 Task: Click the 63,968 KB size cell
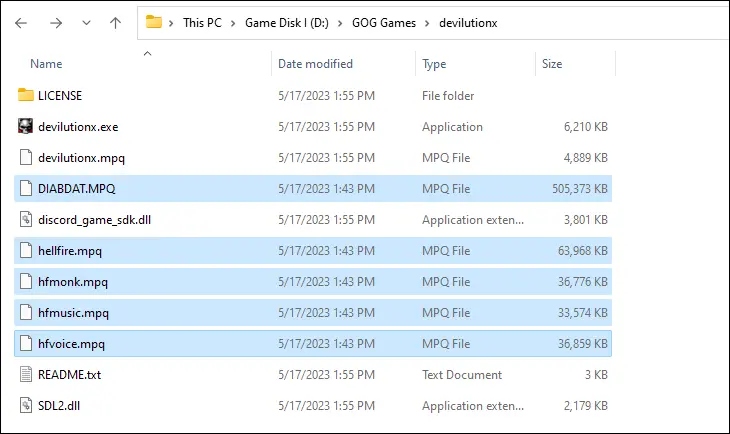583,251
